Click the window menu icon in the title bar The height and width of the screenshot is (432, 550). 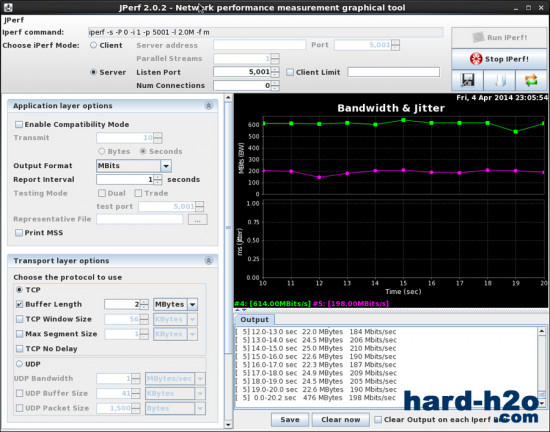[x=8, y=7]
